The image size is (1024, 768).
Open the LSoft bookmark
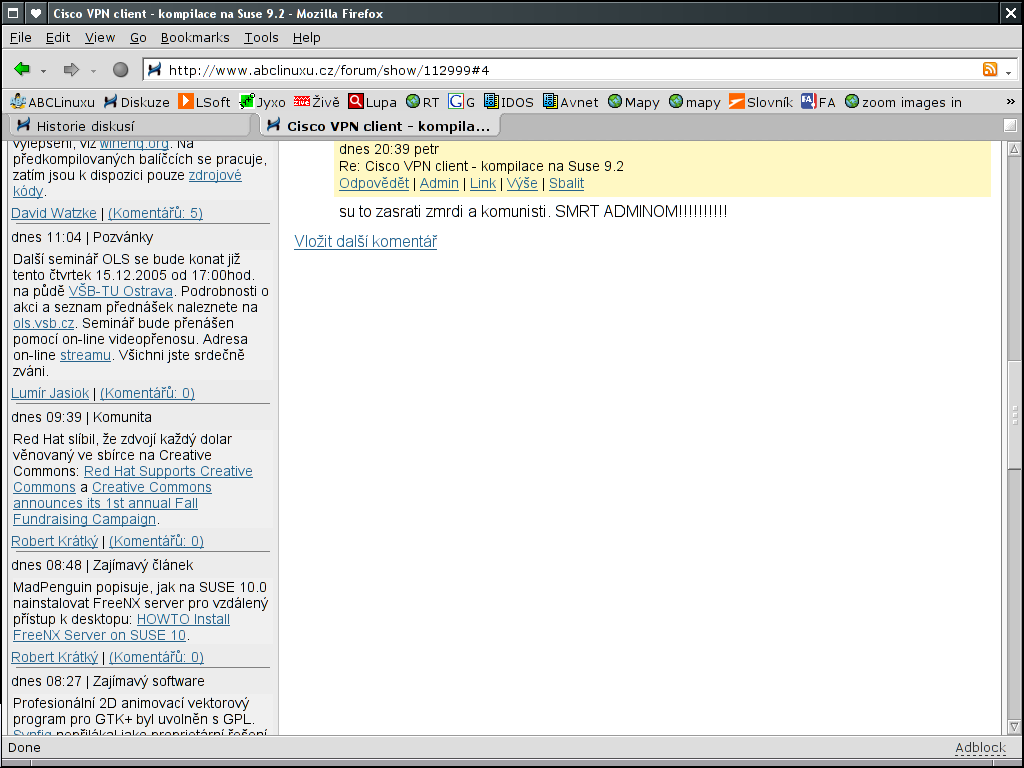[204, 102]
